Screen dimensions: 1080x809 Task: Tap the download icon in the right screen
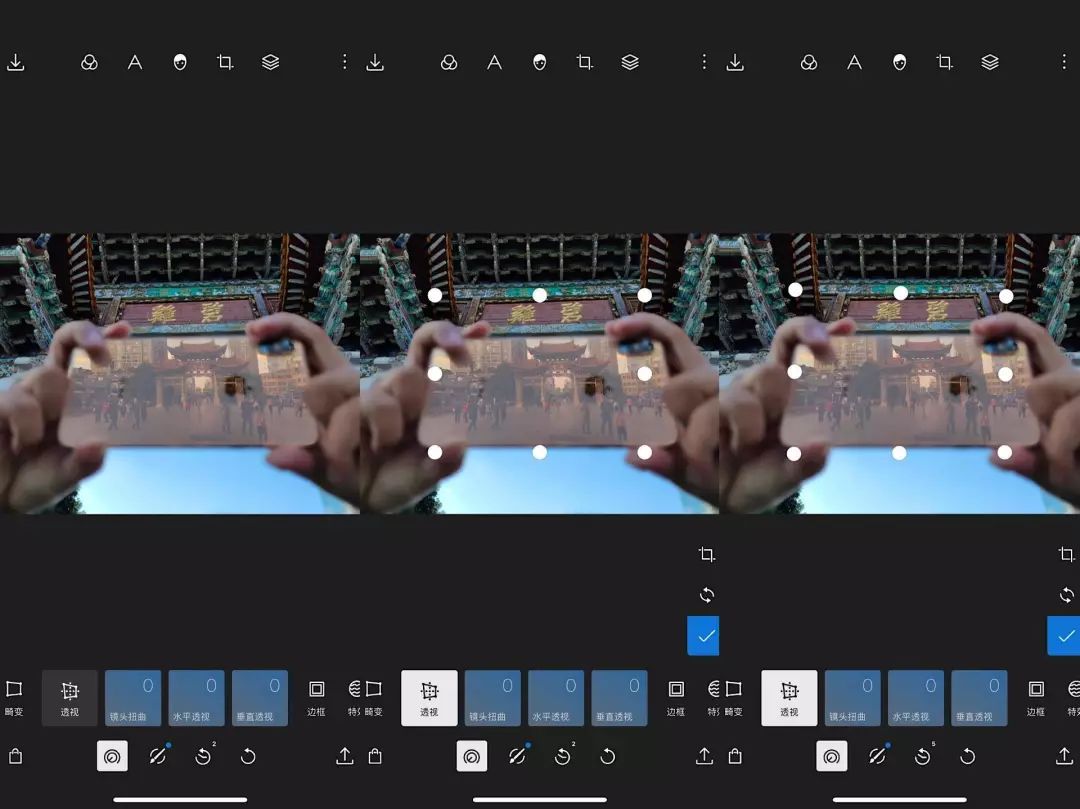(x=735, y=63)
